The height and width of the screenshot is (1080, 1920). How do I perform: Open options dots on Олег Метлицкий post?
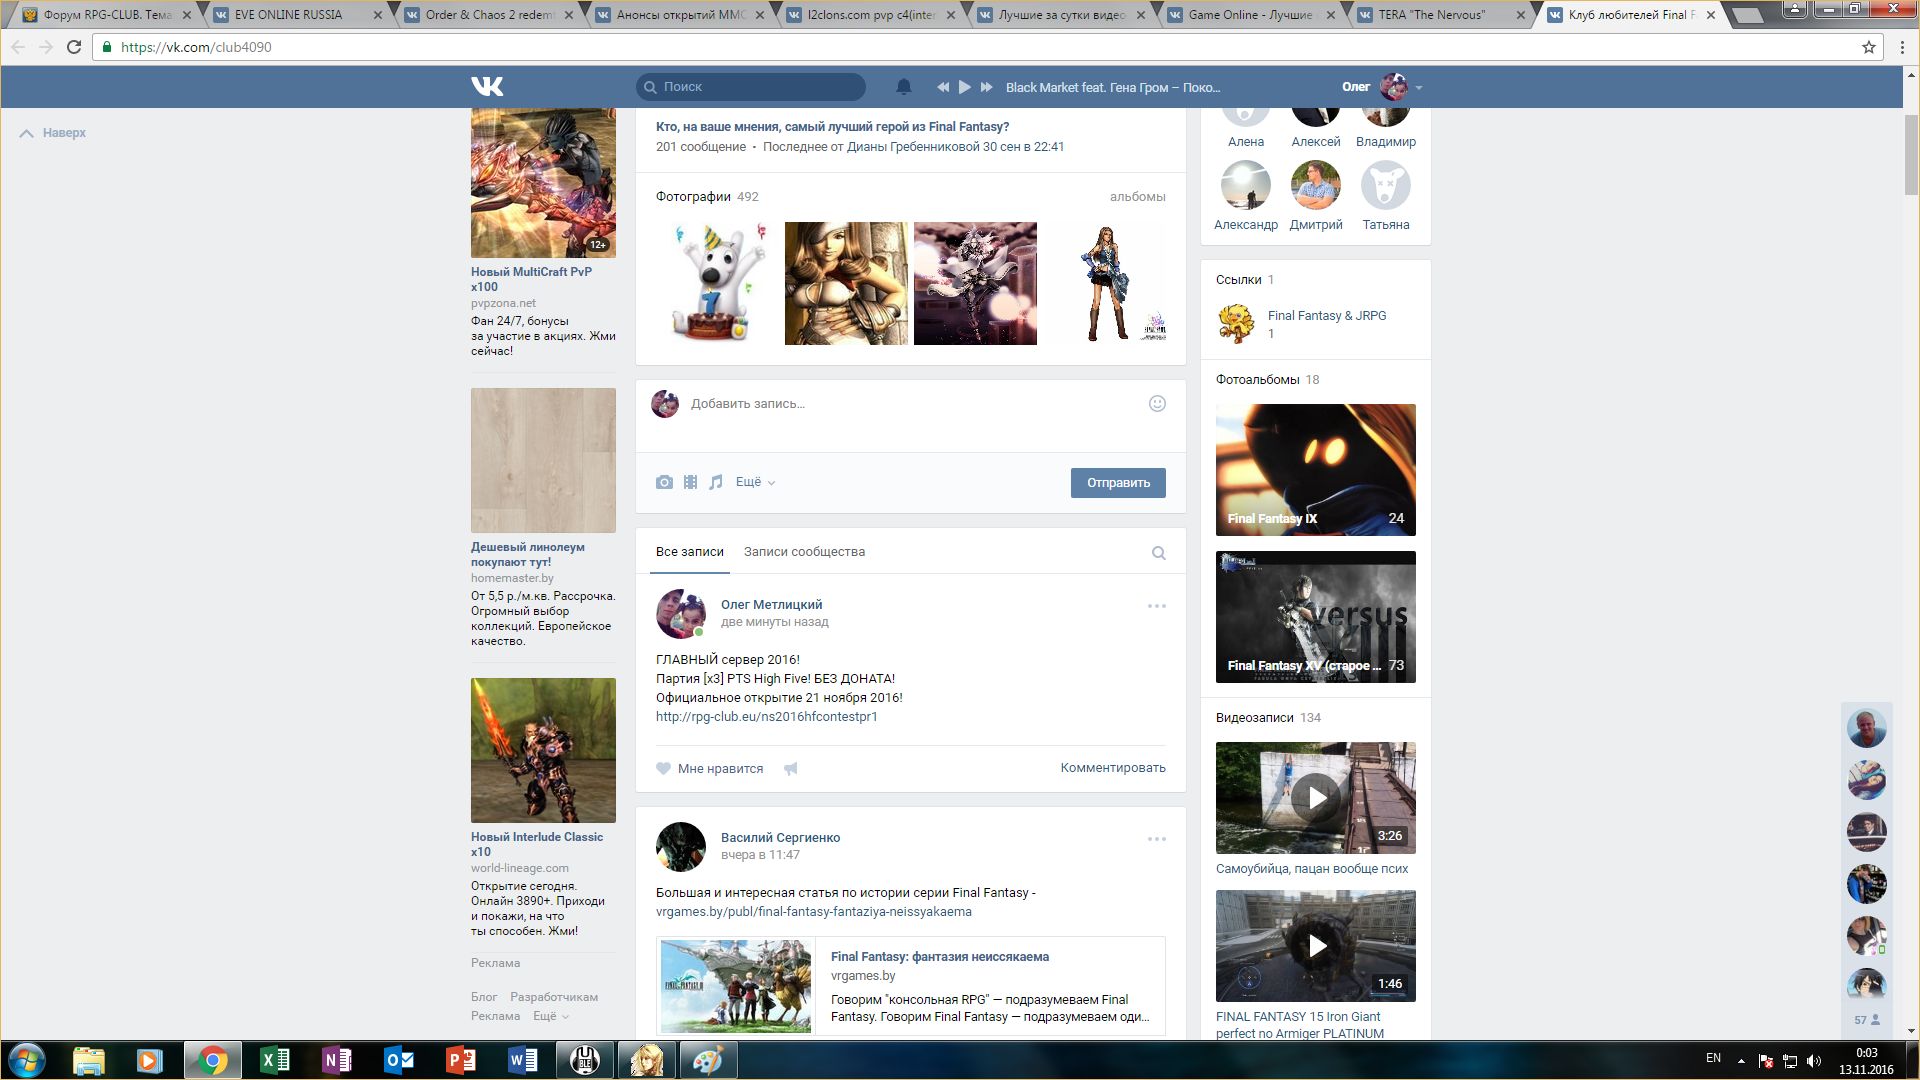tap(1157, 606)
